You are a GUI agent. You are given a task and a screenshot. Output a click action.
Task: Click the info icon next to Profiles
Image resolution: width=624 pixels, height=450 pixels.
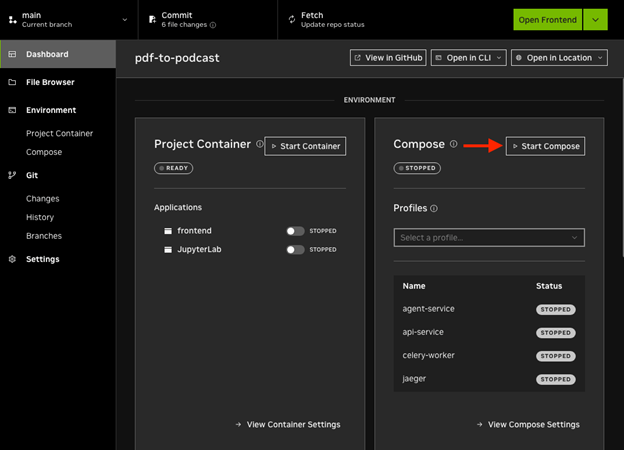(434, 208)
